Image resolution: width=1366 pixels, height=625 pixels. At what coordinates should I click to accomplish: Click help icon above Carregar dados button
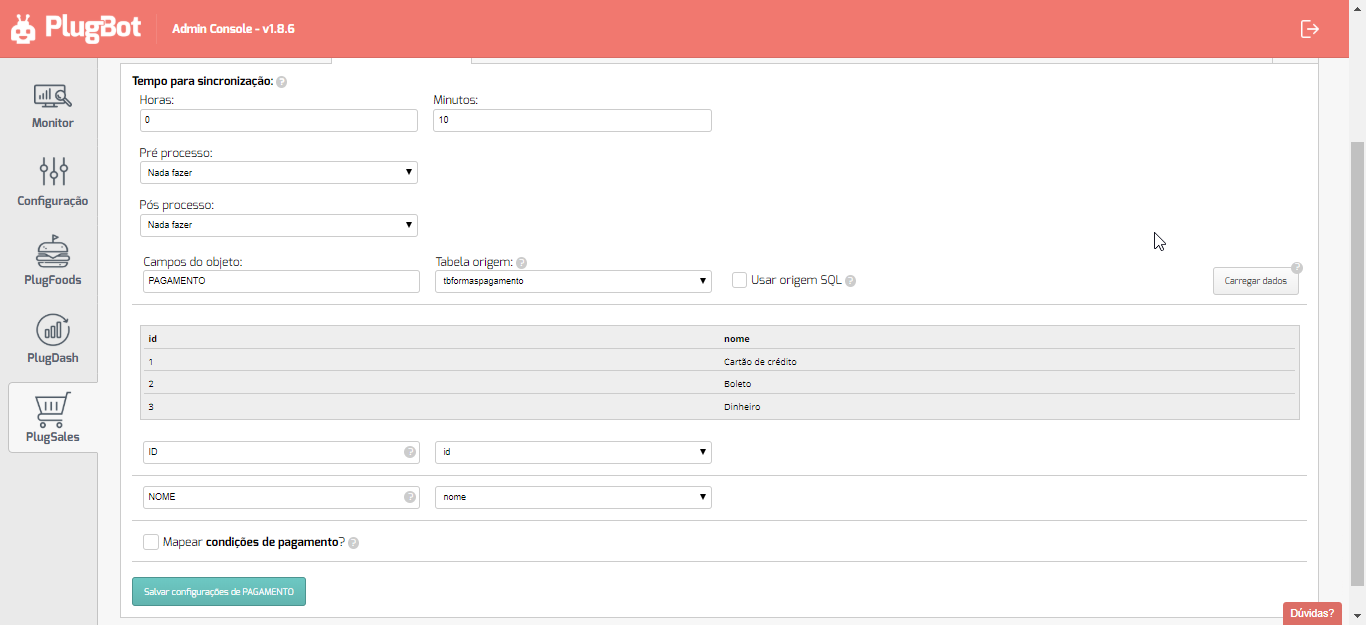click(1297, 268)
